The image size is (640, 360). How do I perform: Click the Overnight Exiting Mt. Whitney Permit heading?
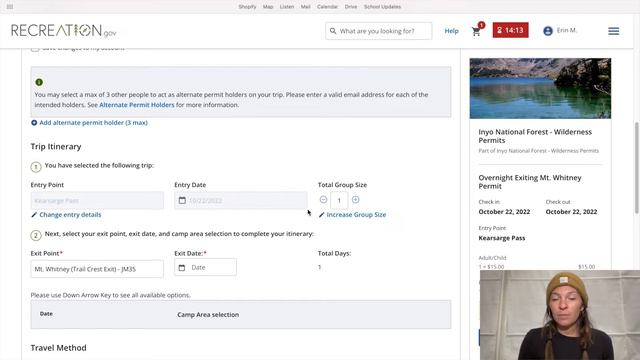[530, 182]
